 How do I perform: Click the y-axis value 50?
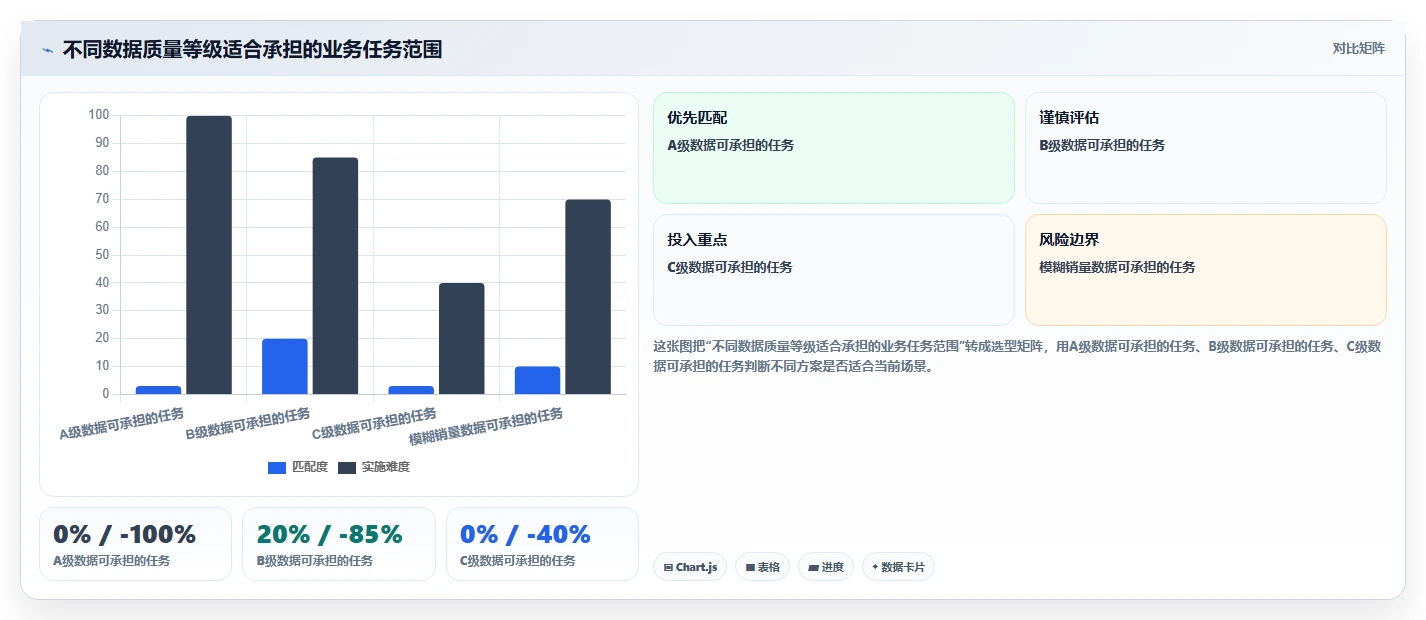[x=102, y=255]
